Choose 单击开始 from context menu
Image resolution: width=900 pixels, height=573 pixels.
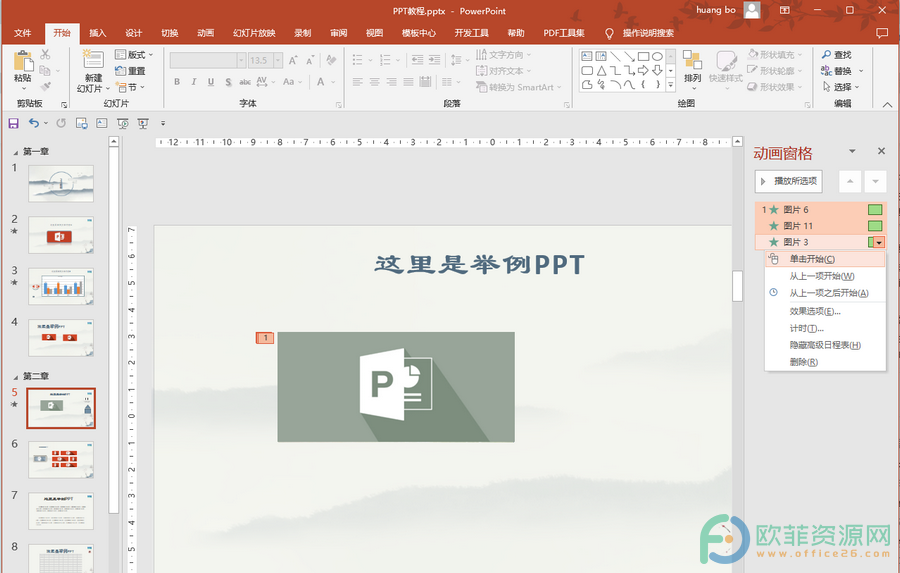tap(825, 259)
